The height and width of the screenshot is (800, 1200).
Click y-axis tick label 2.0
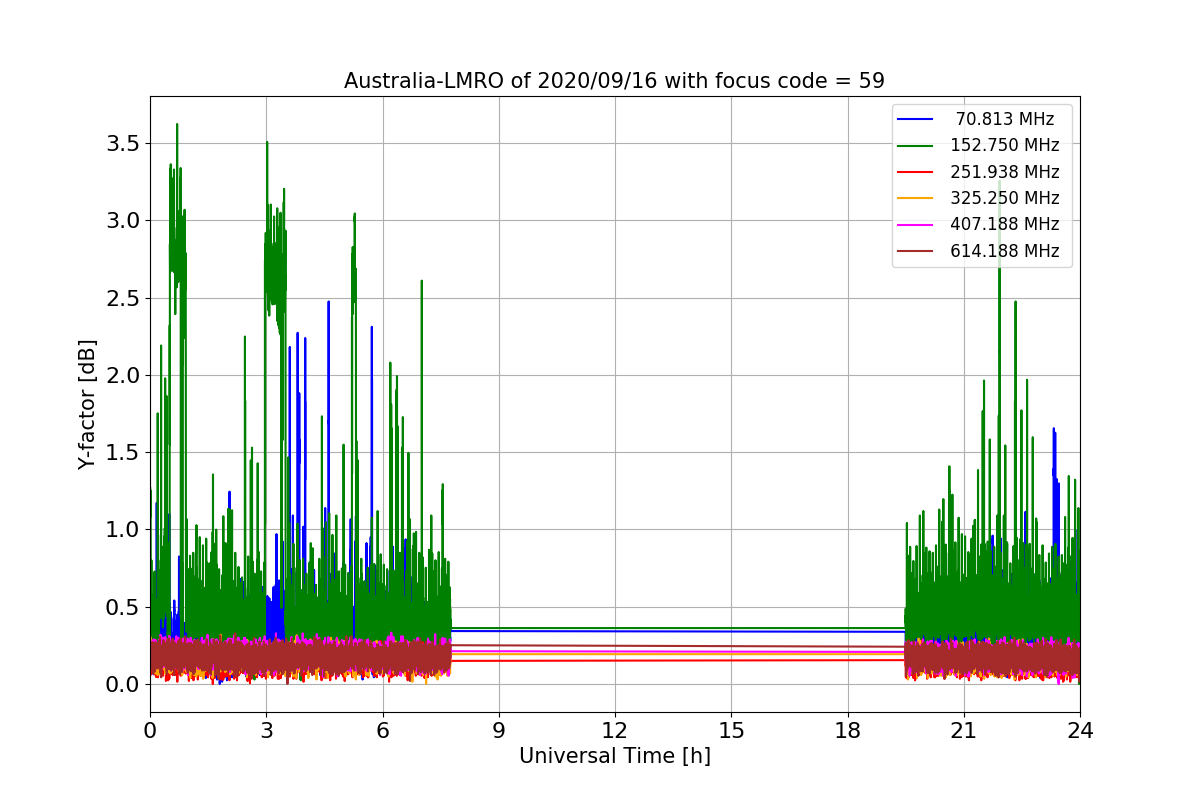pyautogui.click(x=121, y=376)
